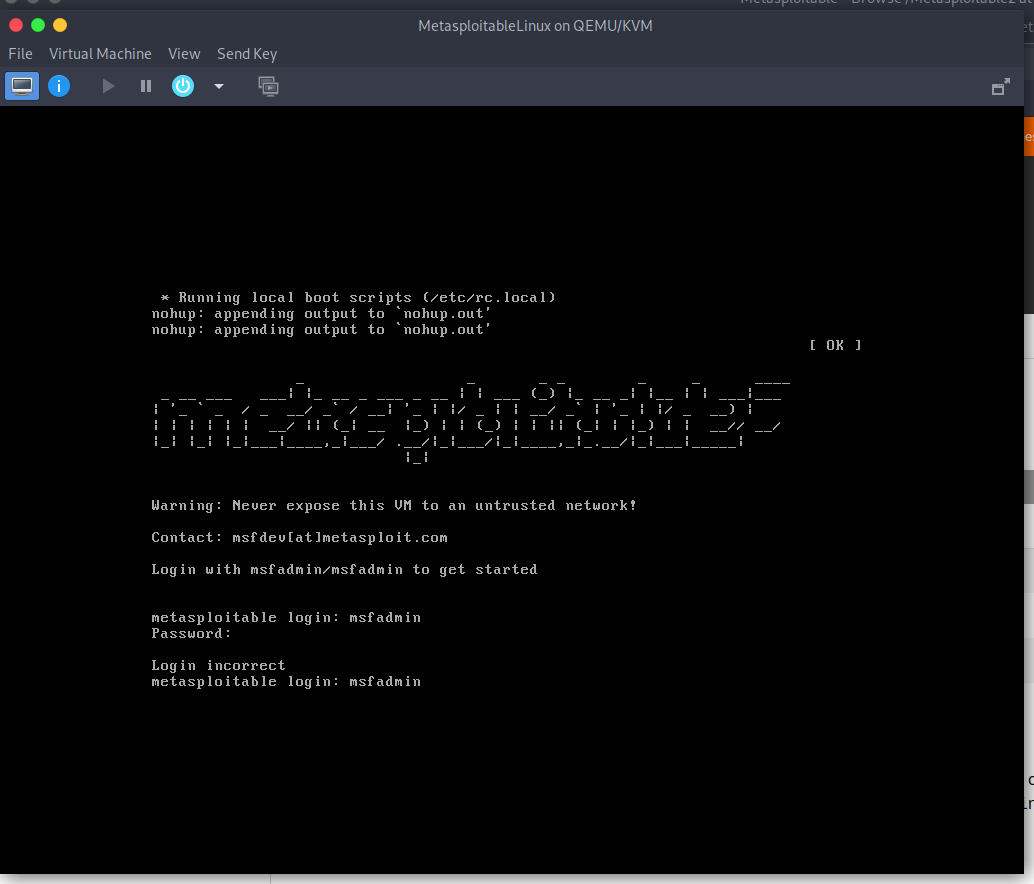Open the View menu
Screen dimensions: 1034x884
[184, 54]
